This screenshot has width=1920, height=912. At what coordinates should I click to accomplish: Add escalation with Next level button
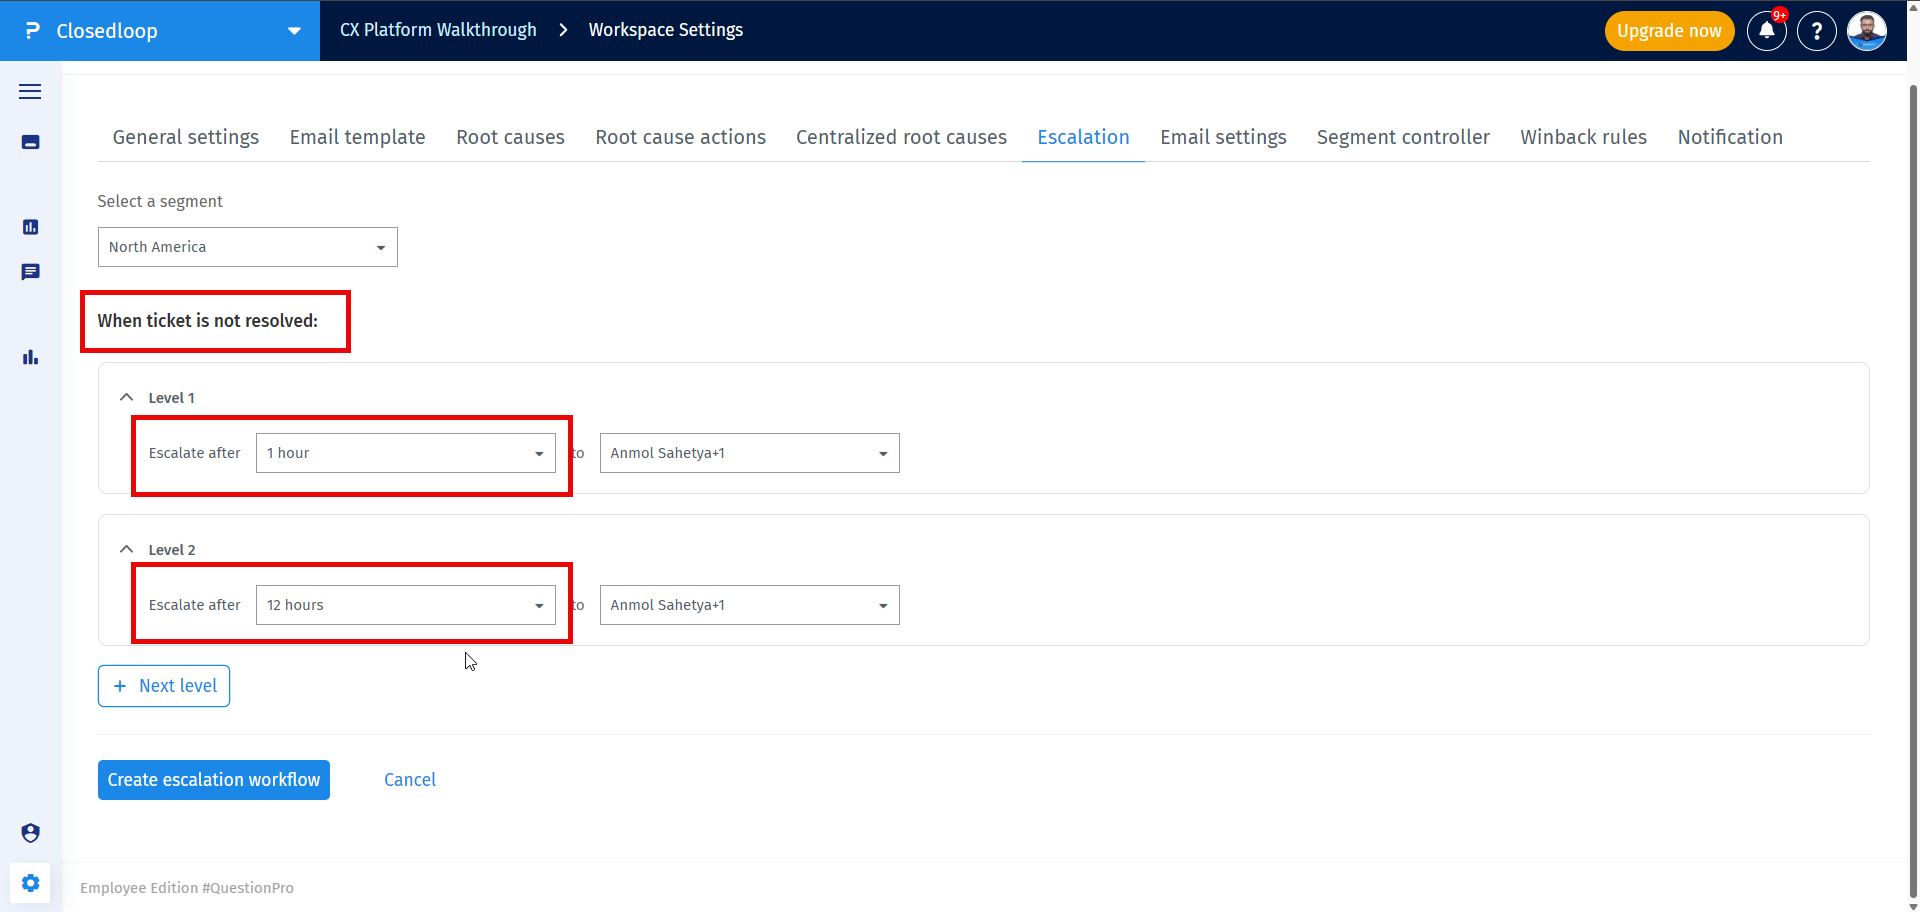(x=164, y=686)
